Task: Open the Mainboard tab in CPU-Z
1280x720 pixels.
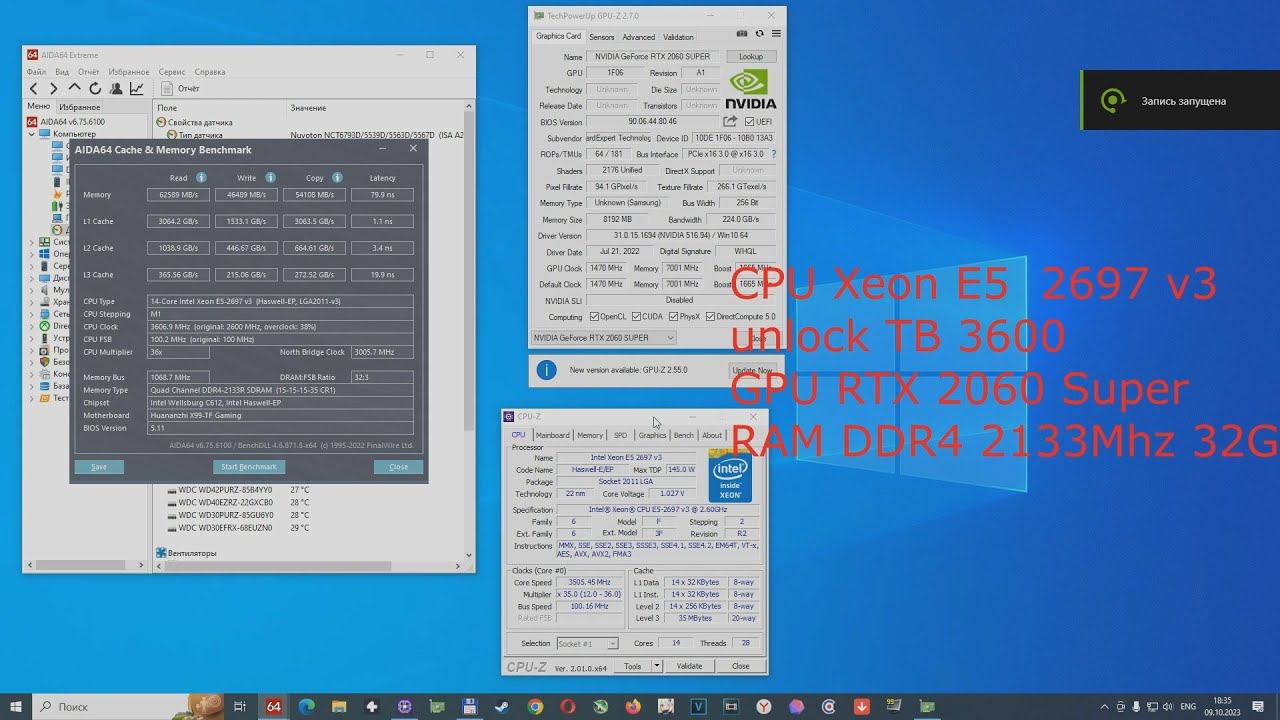Action: pos(552,435)
